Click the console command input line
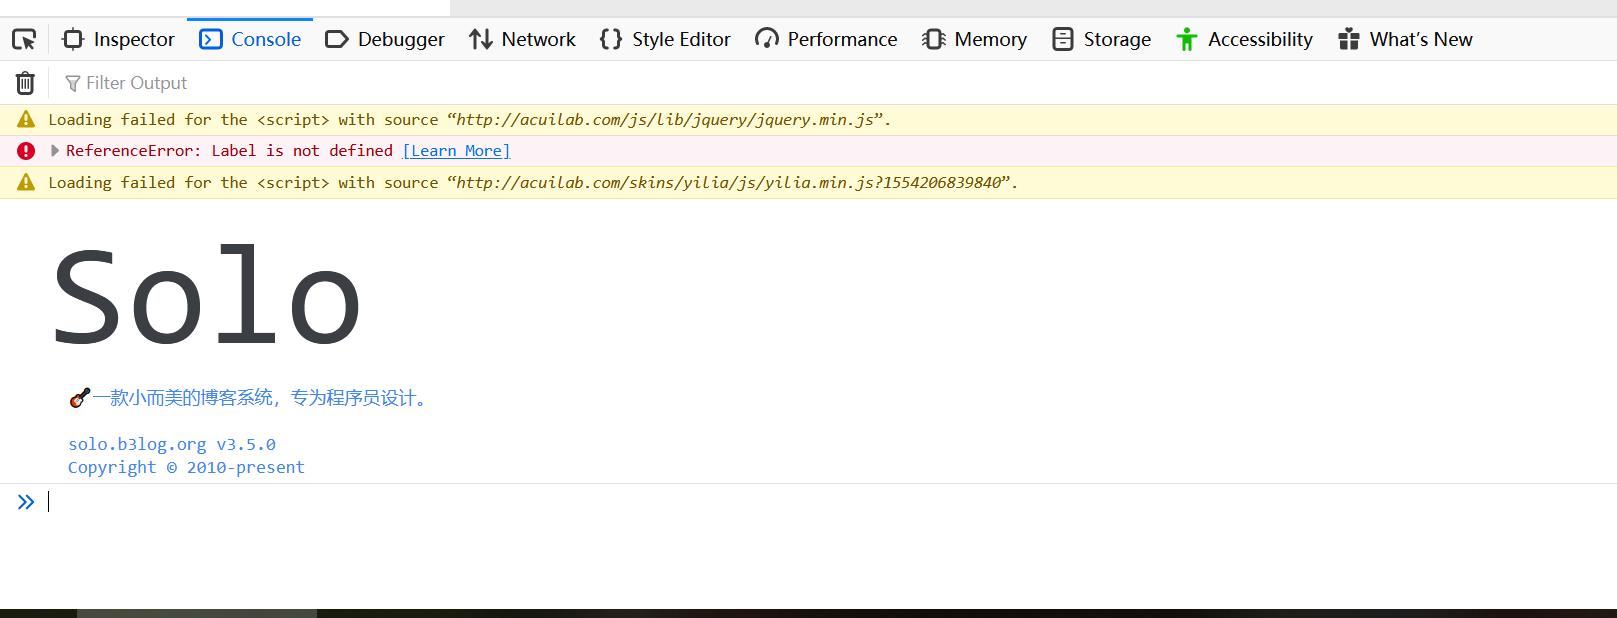This screenshot has height=618, width=1617. click(x=800, y=502)
